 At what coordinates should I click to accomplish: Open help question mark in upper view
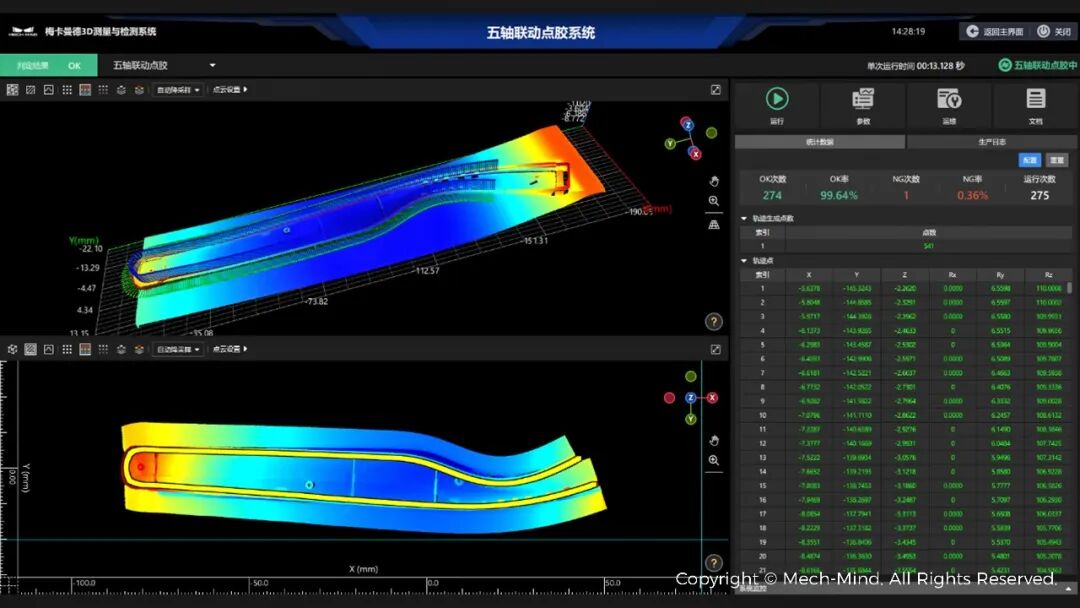click(x=714, y=322)
